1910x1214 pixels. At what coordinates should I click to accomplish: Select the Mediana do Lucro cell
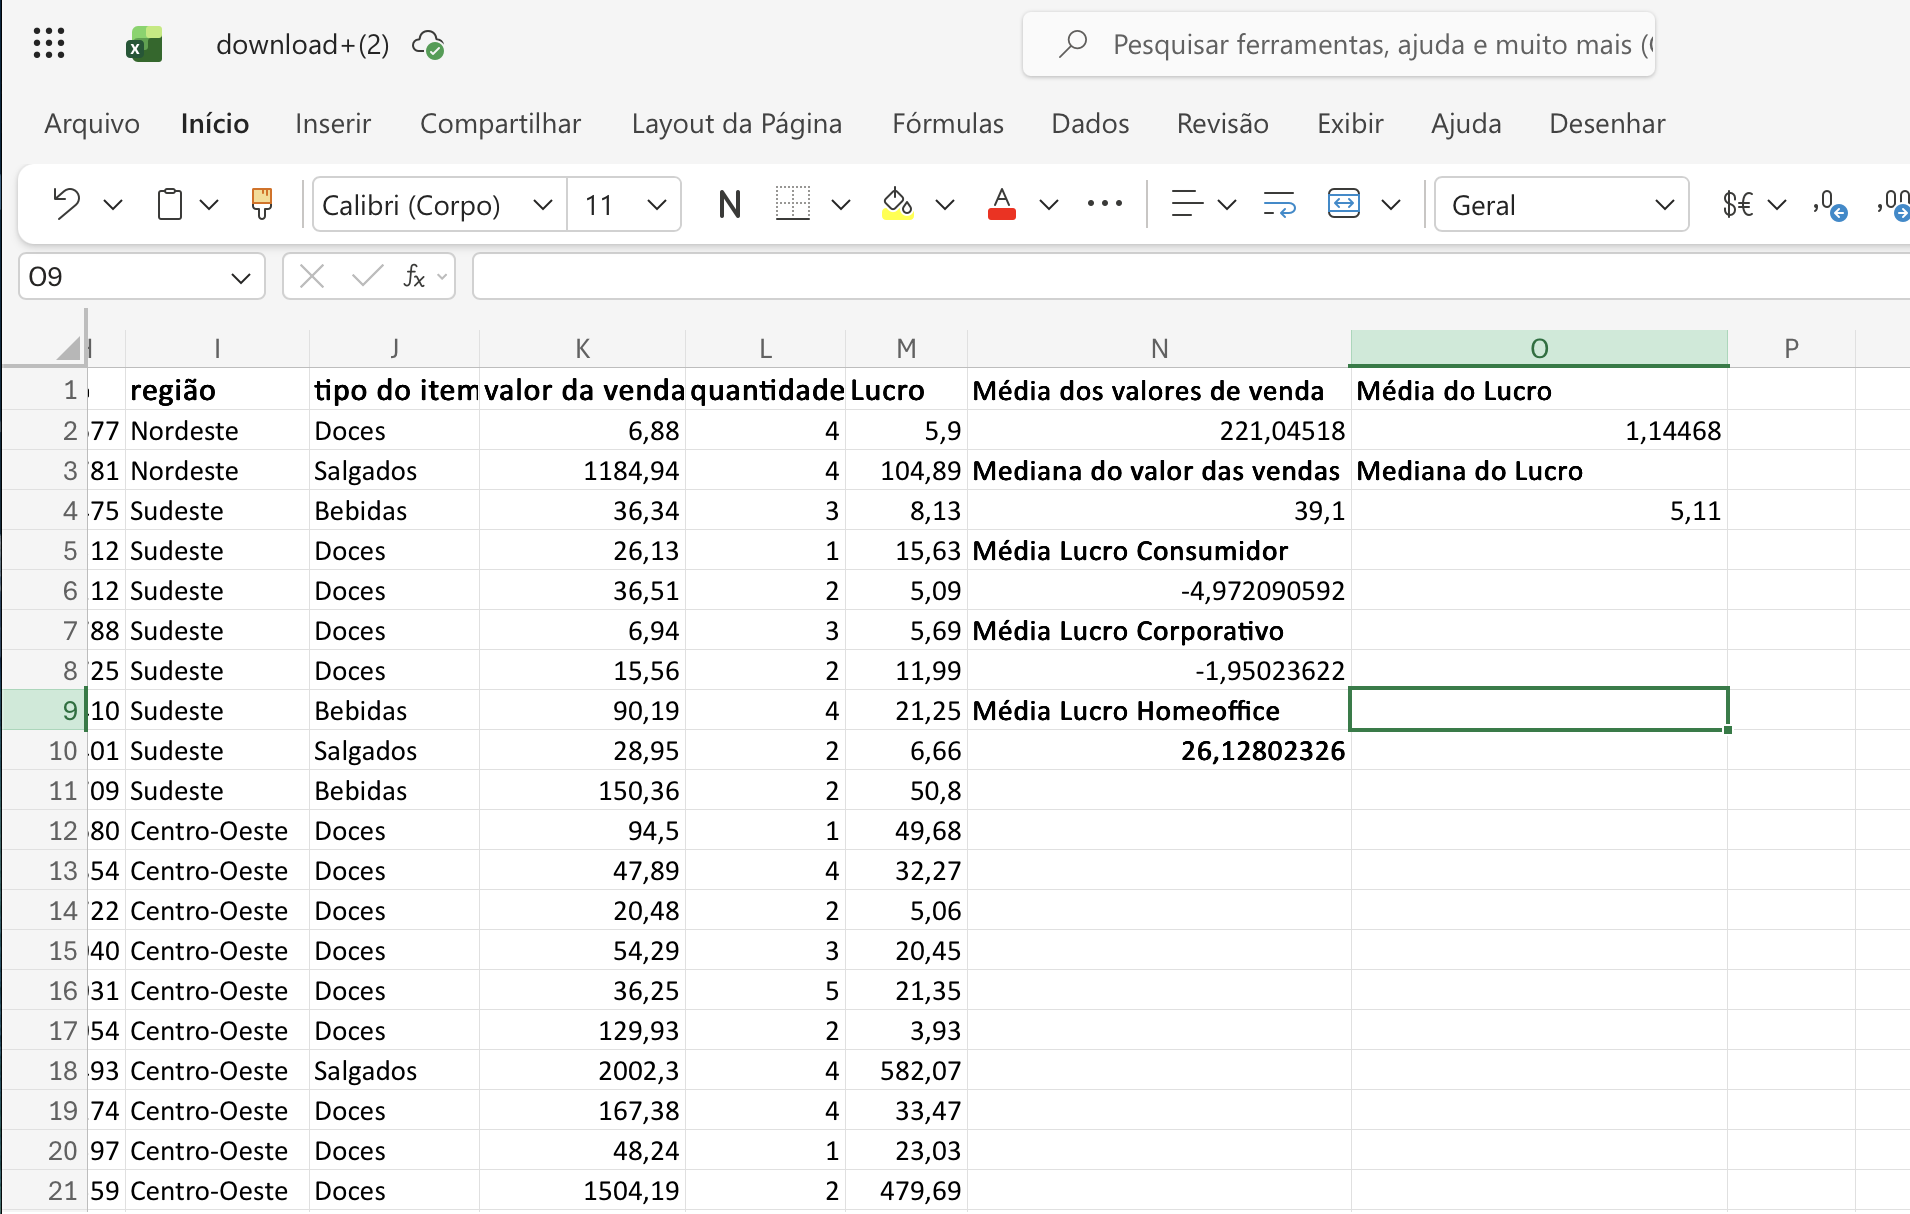1539,470
